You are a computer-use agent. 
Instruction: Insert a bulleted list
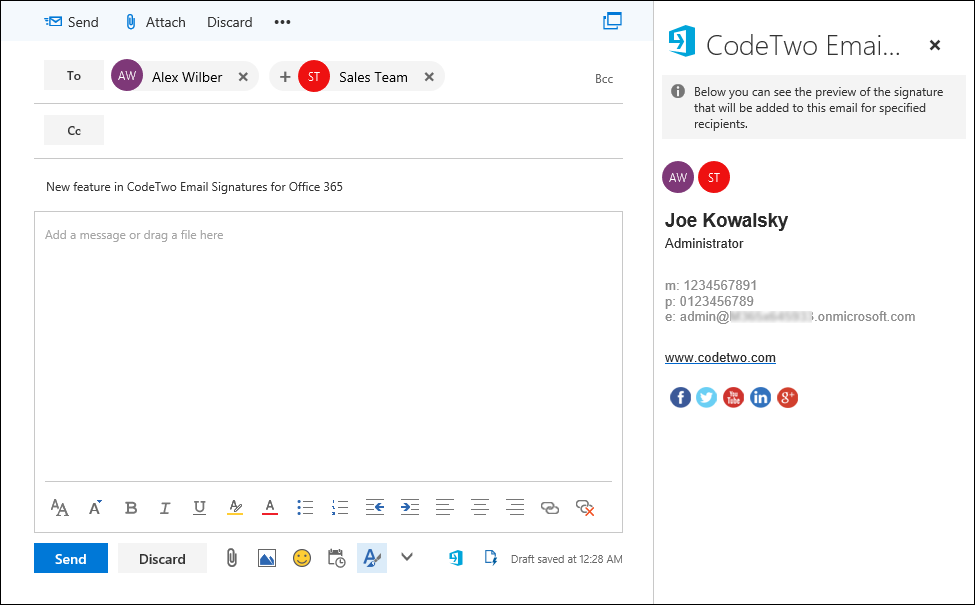305,507
